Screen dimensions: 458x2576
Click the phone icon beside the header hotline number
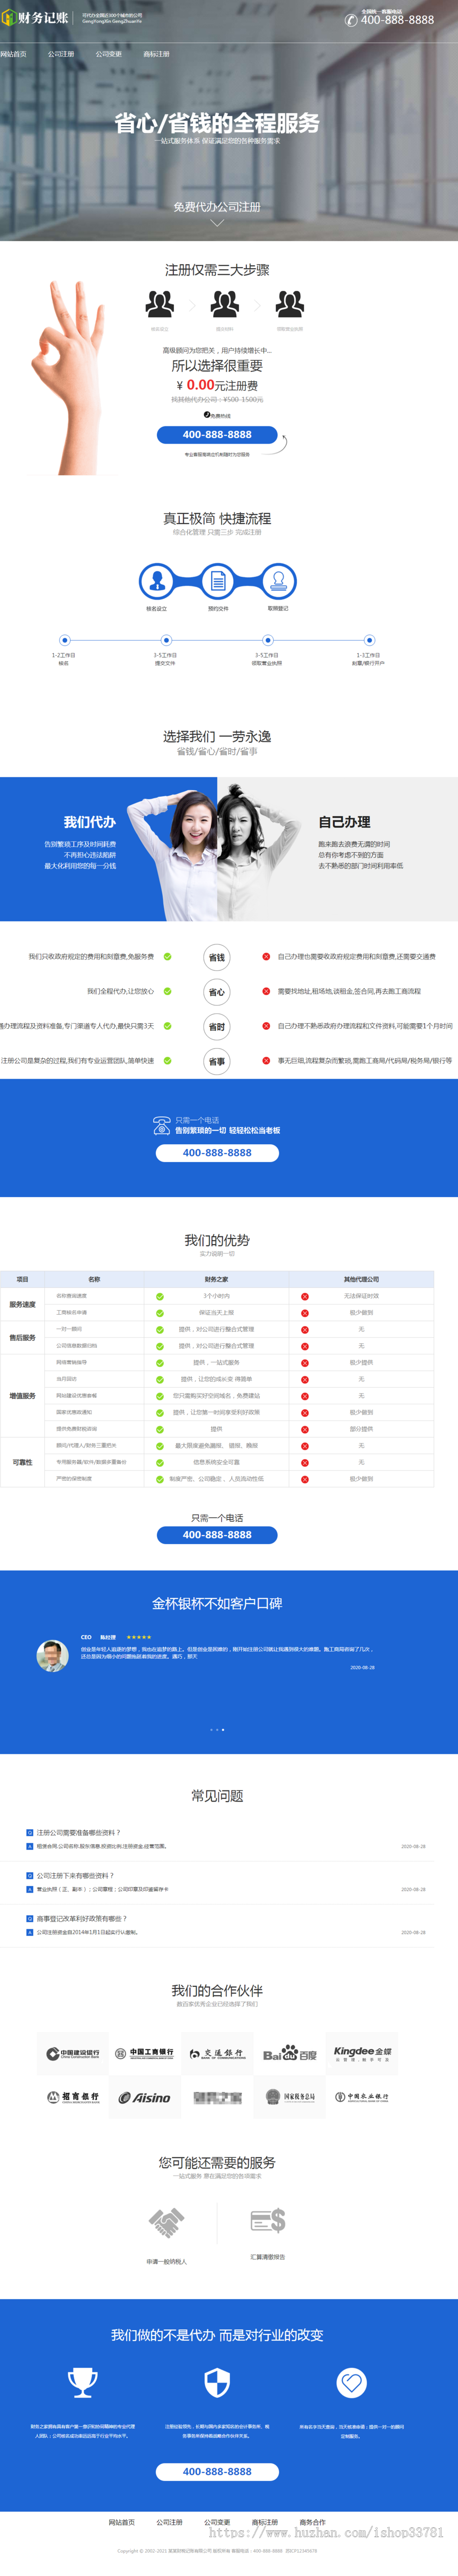coord(351,20)
